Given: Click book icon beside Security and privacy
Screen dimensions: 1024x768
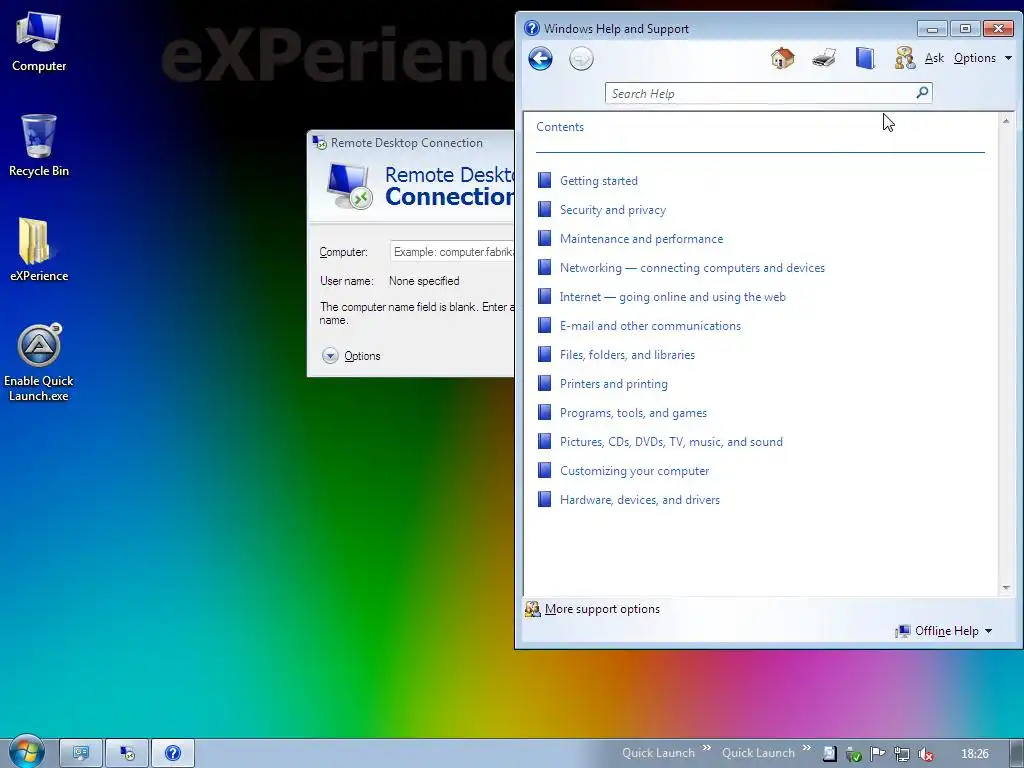Looking at the screenshot, I should tap(544, 209).
